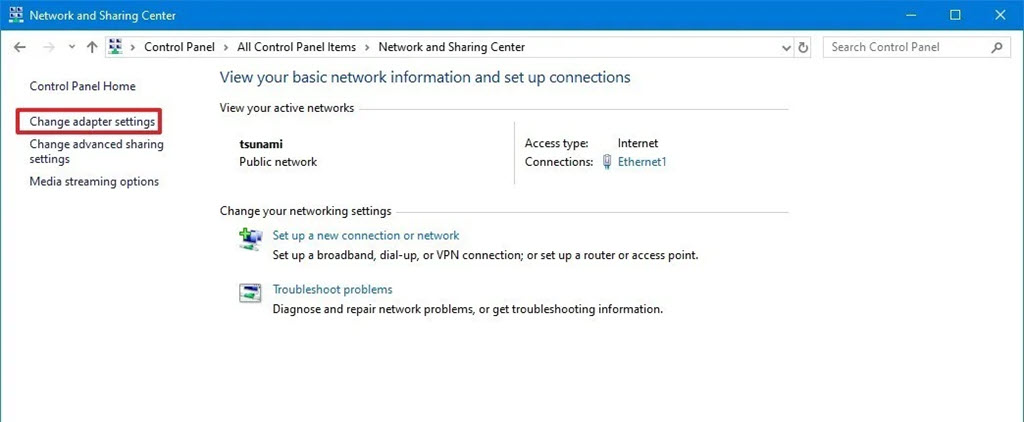
Task: Click the search magnifier icon
Action: coord(997,47)
